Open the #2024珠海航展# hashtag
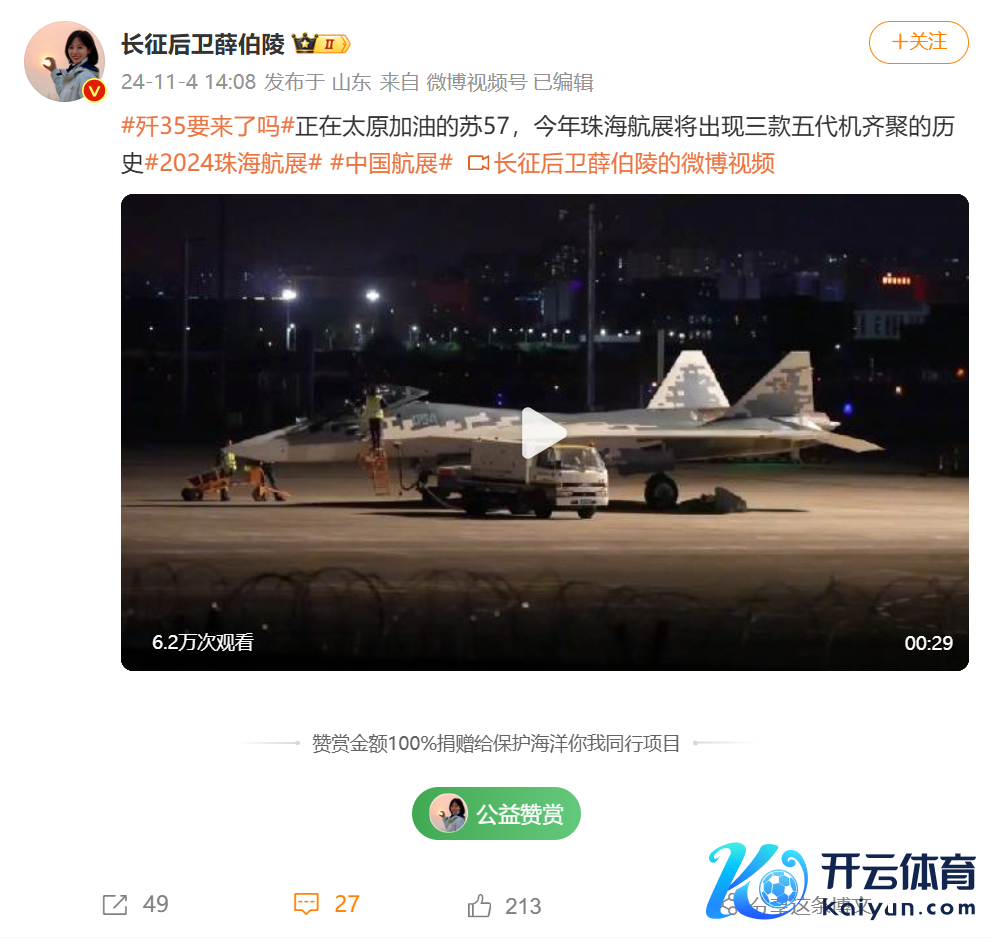This screenshot has width=991, height=941. [233, 164]
